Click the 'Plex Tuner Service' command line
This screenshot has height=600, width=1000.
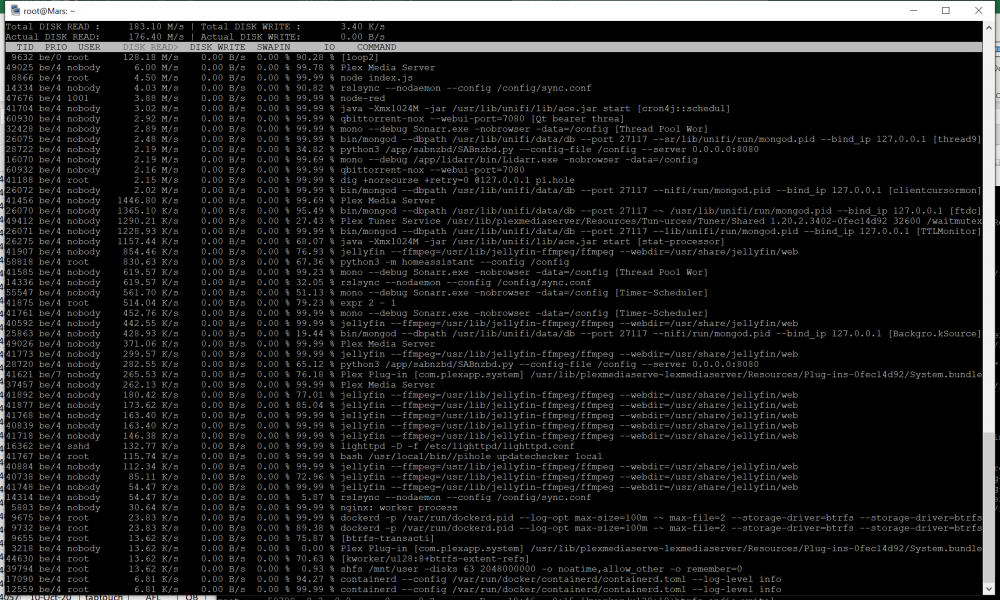coord(661,221)
